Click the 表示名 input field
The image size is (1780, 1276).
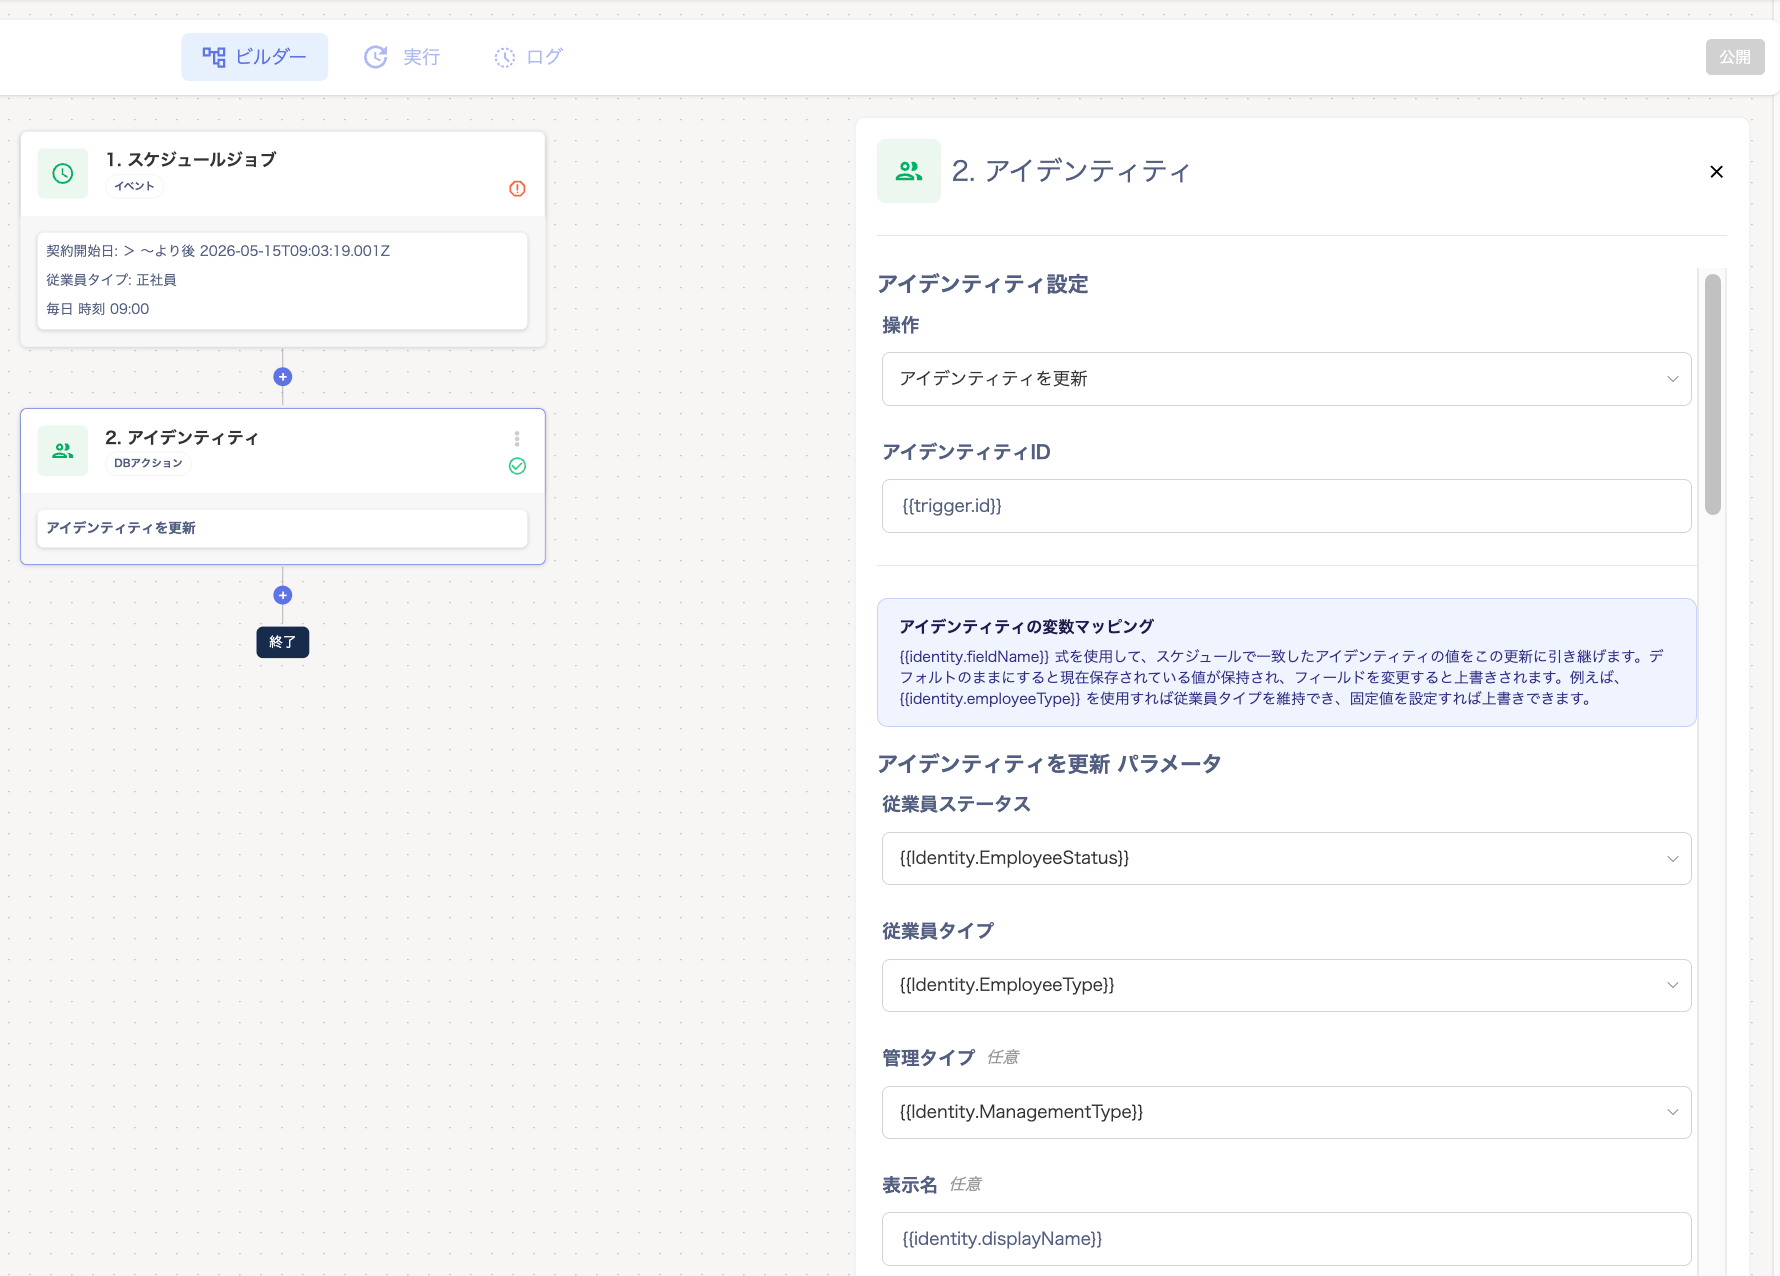(1286, 1239)
